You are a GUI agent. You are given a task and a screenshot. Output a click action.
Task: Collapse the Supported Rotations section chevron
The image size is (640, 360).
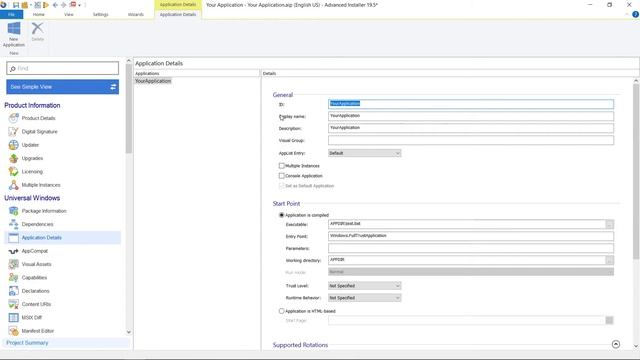[616, 344]
